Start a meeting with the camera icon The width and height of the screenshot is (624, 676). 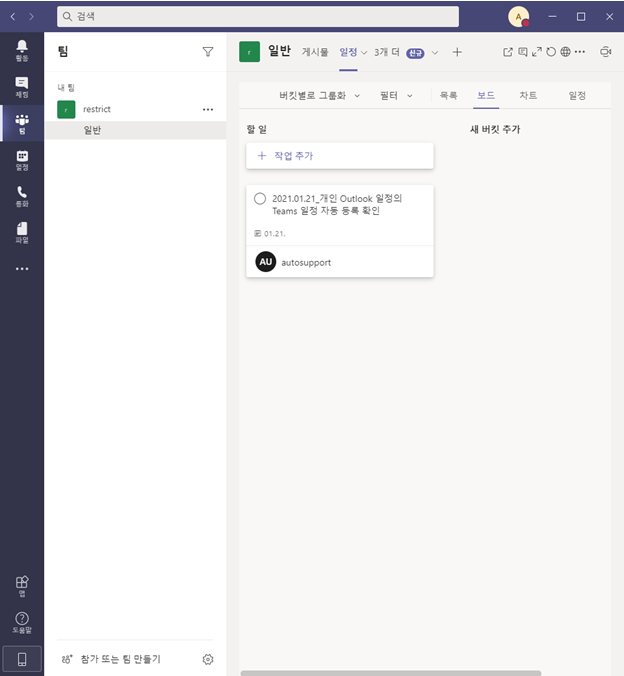tap(606, 52)
